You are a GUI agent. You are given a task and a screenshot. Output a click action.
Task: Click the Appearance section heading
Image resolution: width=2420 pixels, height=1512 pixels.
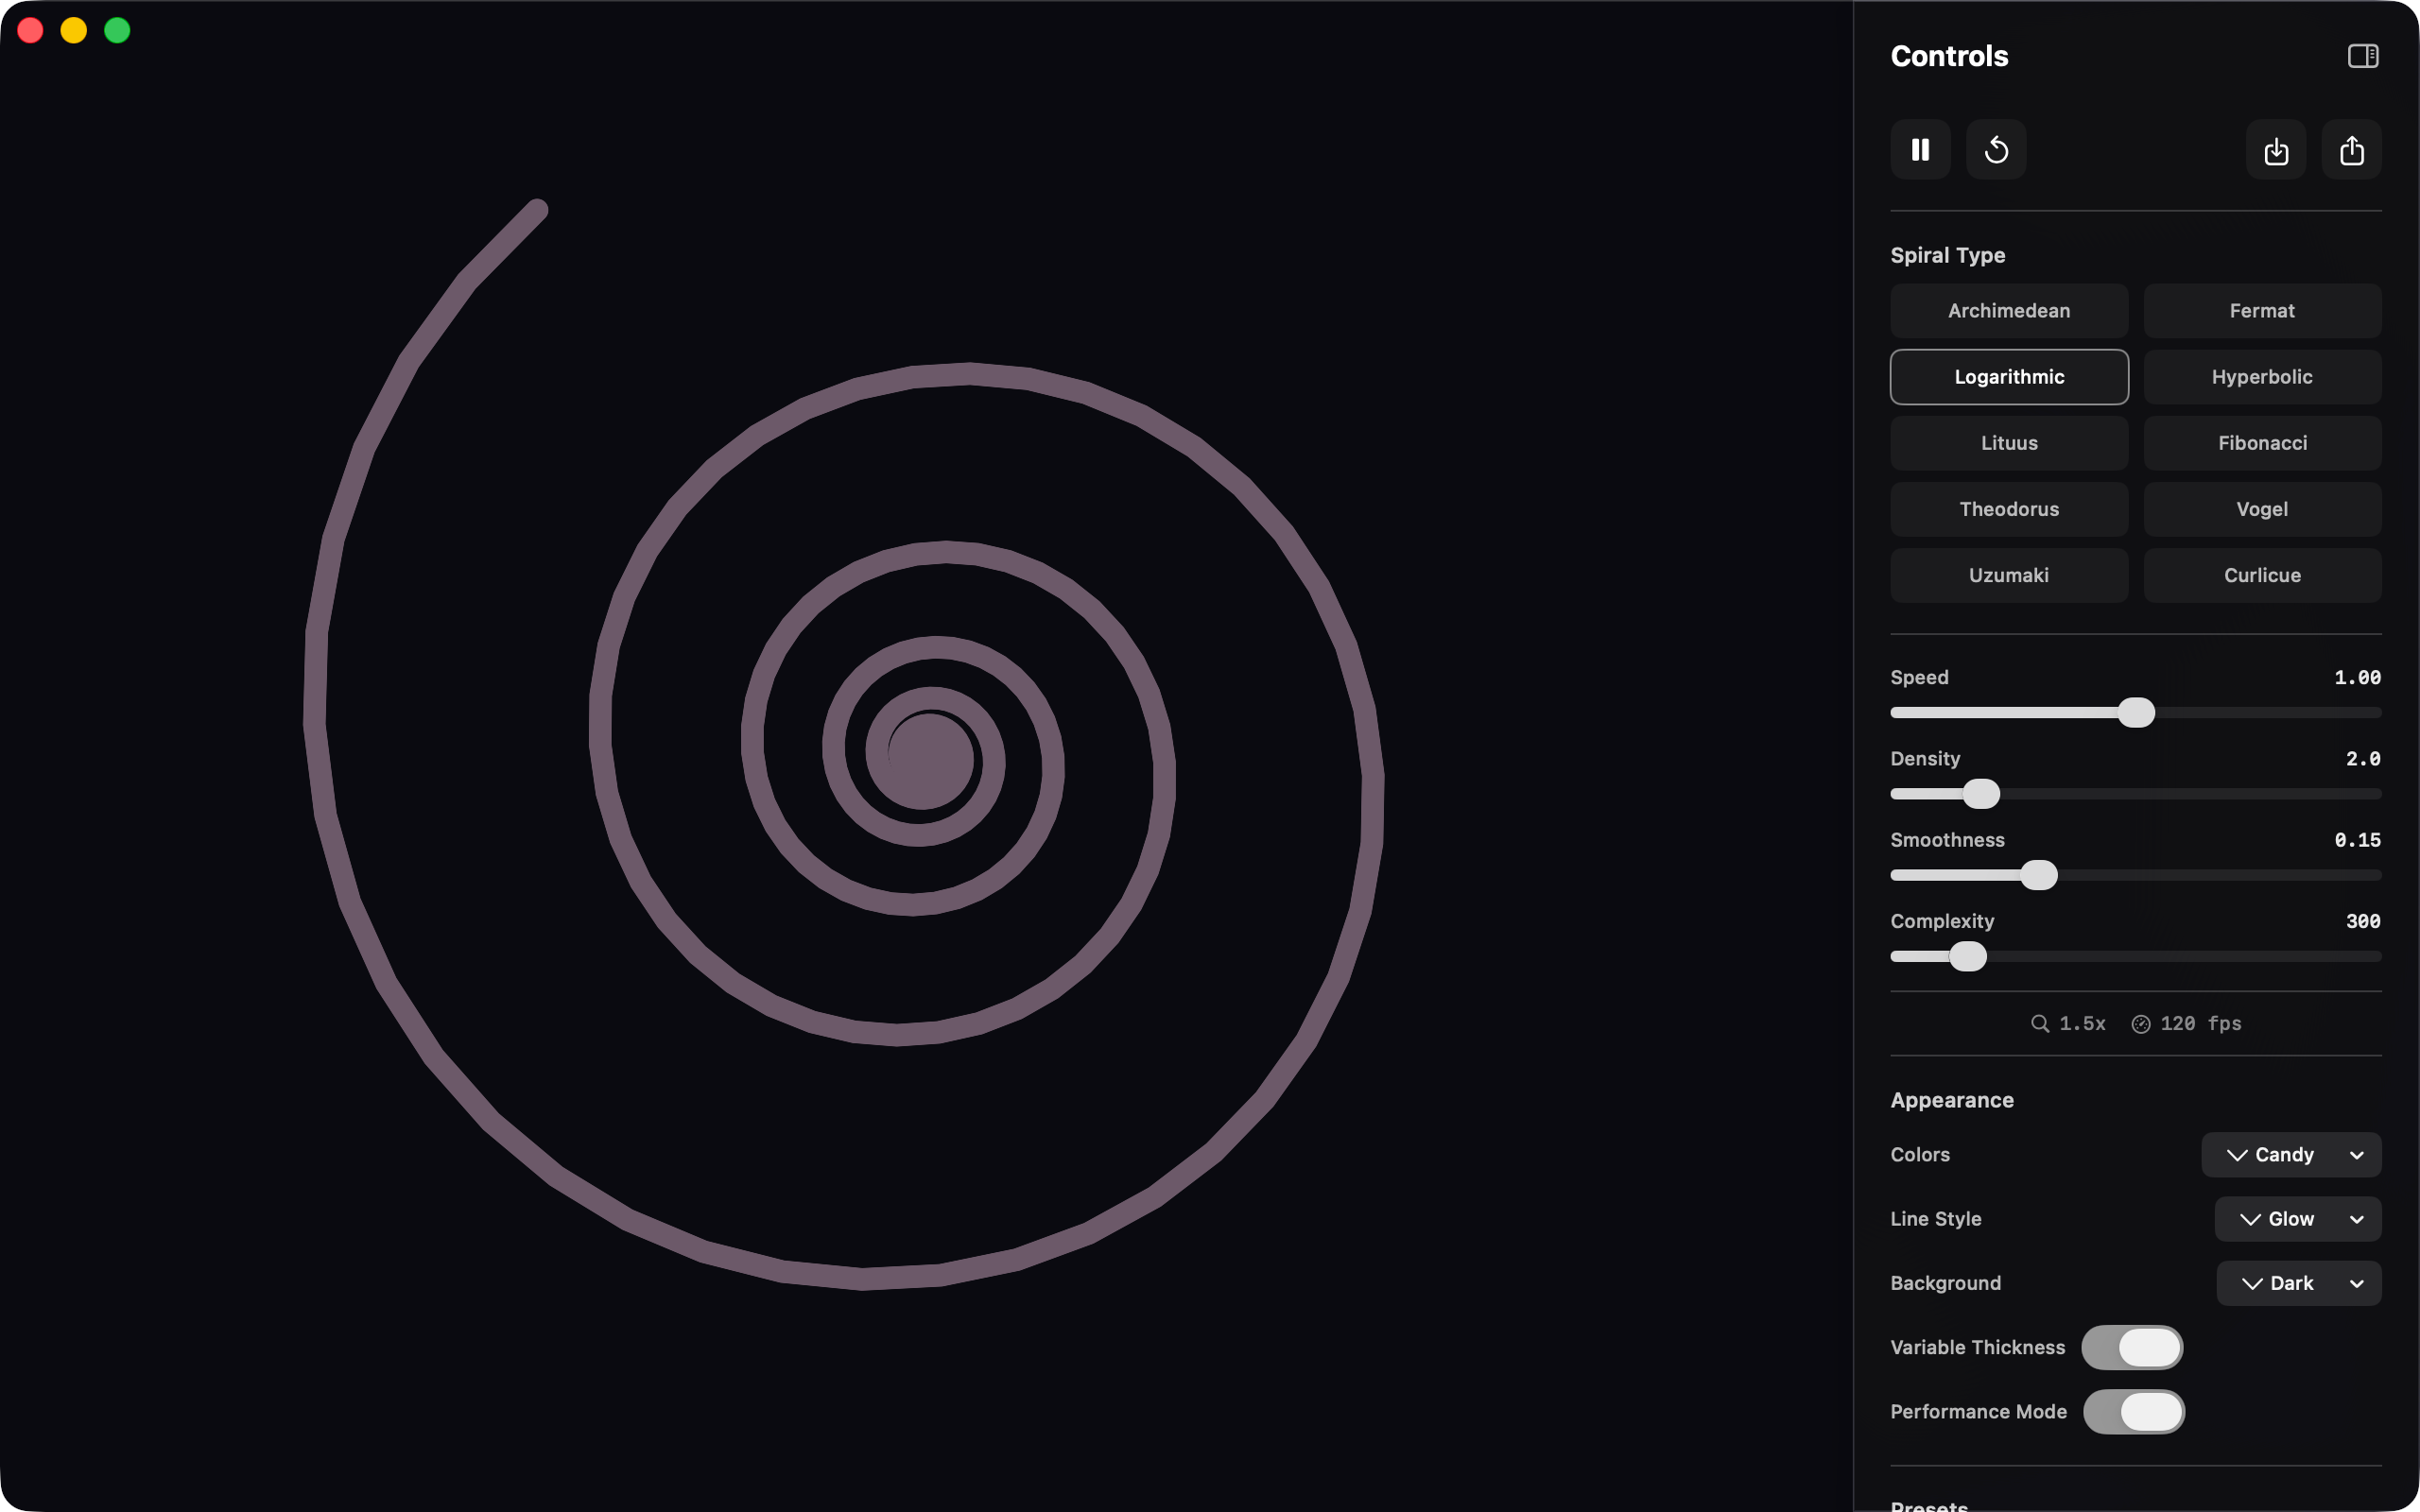point(1951,1100)
